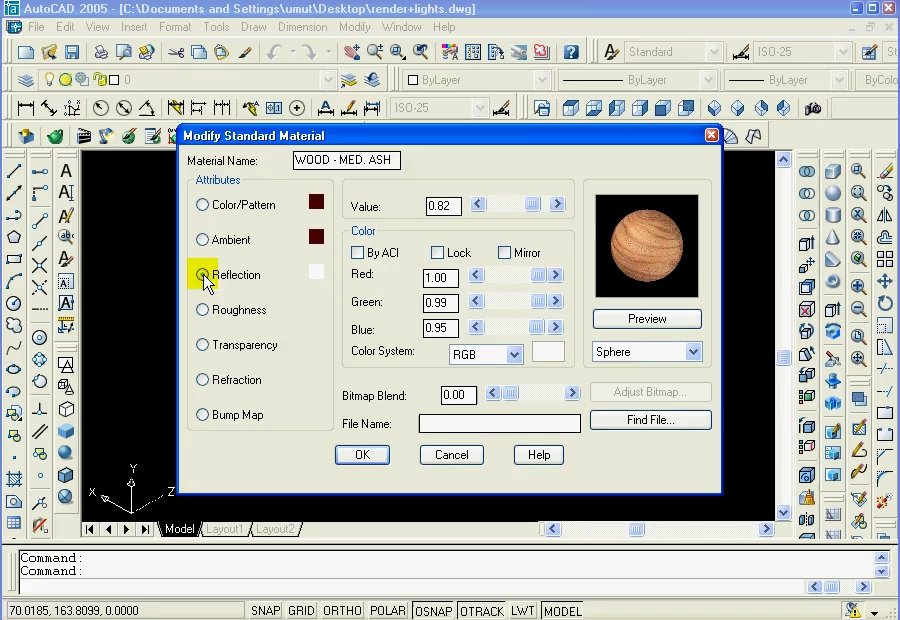Open AutoCAD Help question mark icon
The image size is (900, 620).
coord(571,52)
